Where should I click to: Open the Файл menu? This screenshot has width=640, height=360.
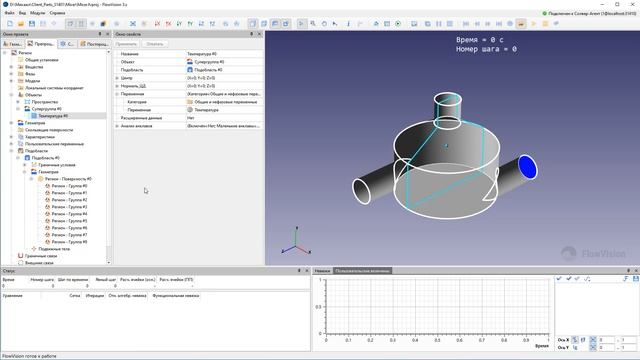(x=9, y=13)
